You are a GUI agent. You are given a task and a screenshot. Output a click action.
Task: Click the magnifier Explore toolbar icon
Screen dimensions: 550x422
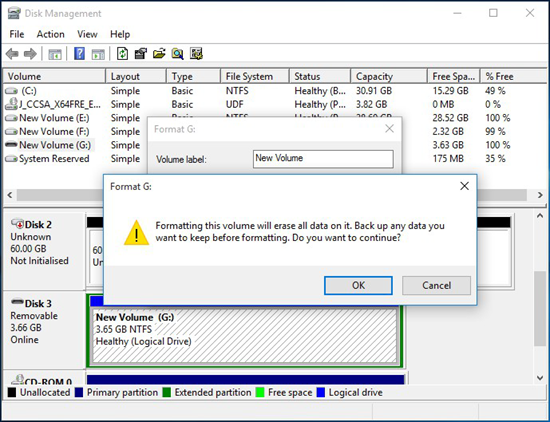177,54
